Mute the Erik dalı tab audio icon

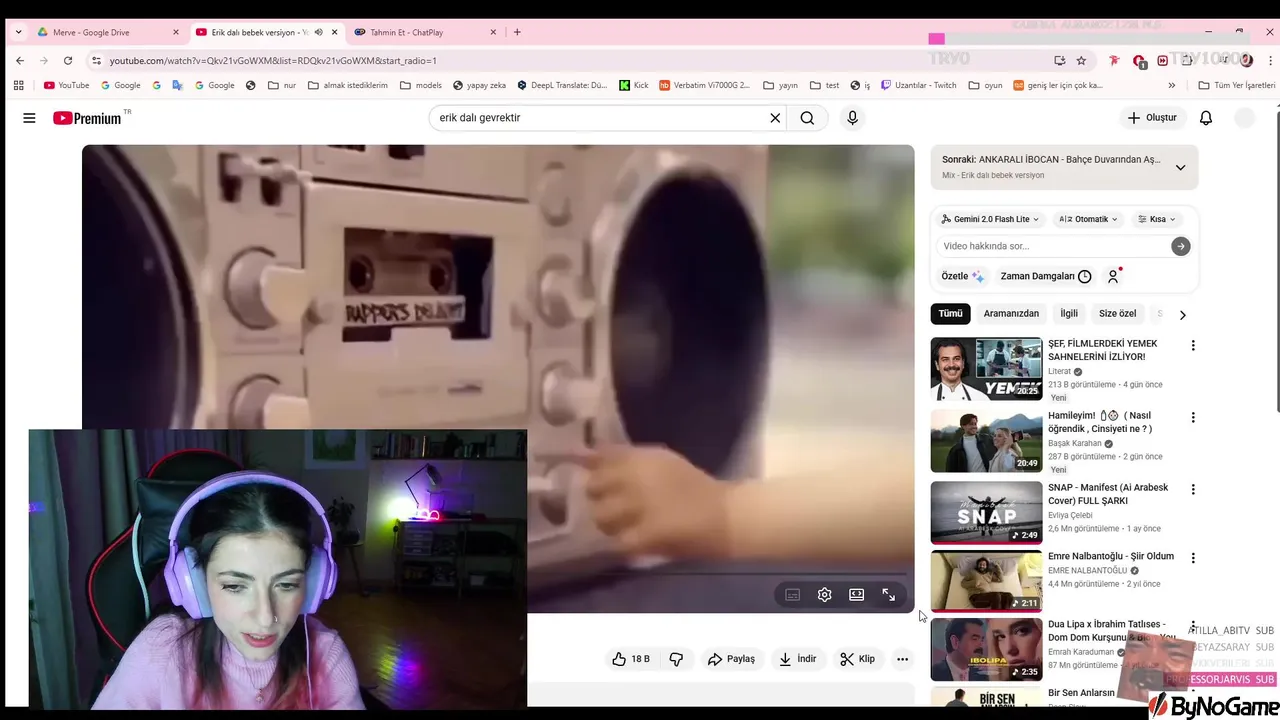point(319,32)
